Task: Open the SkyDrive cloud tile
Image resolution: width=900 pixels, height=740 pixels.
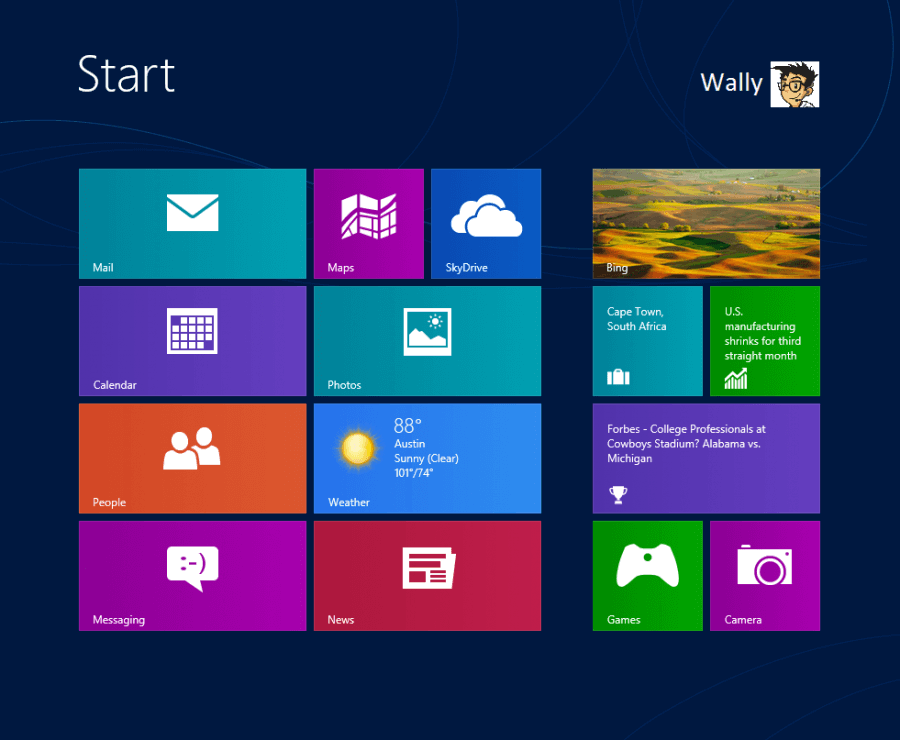Action: click(x=486, y=224)
